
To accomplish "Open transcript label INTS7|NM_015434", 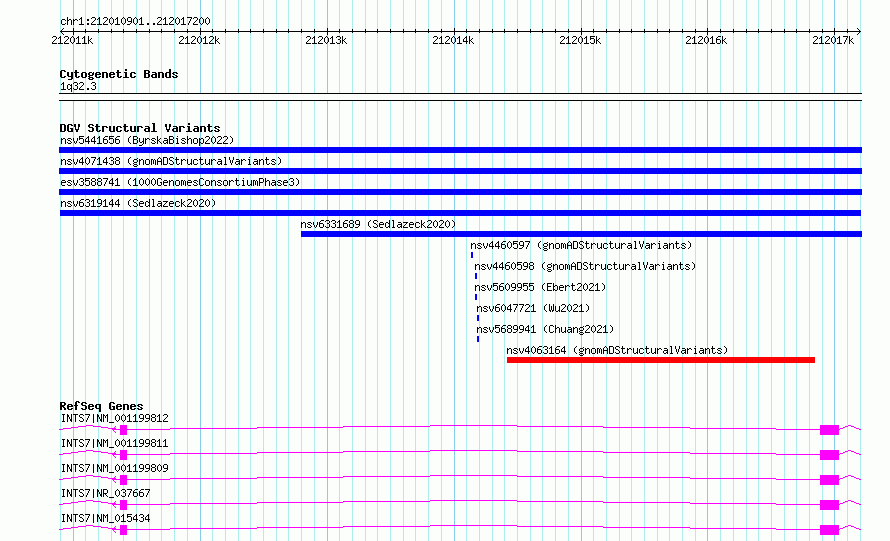I will [105, 518].
